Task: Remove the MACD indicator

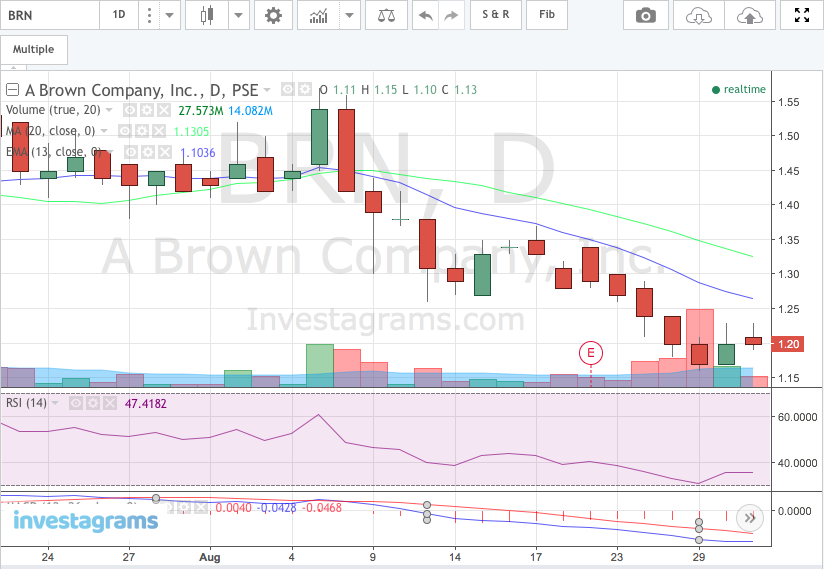Action: click(202, 507)
